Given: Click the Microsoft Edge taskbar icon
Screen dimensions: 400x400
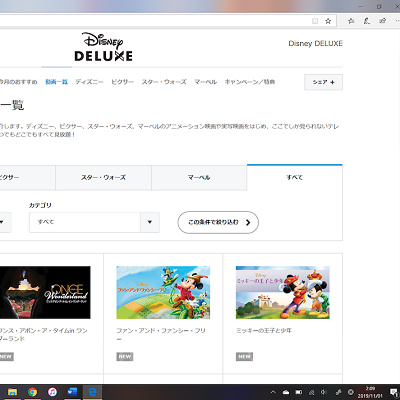Looking at the screenshot, I should click(x=92, y=392).
